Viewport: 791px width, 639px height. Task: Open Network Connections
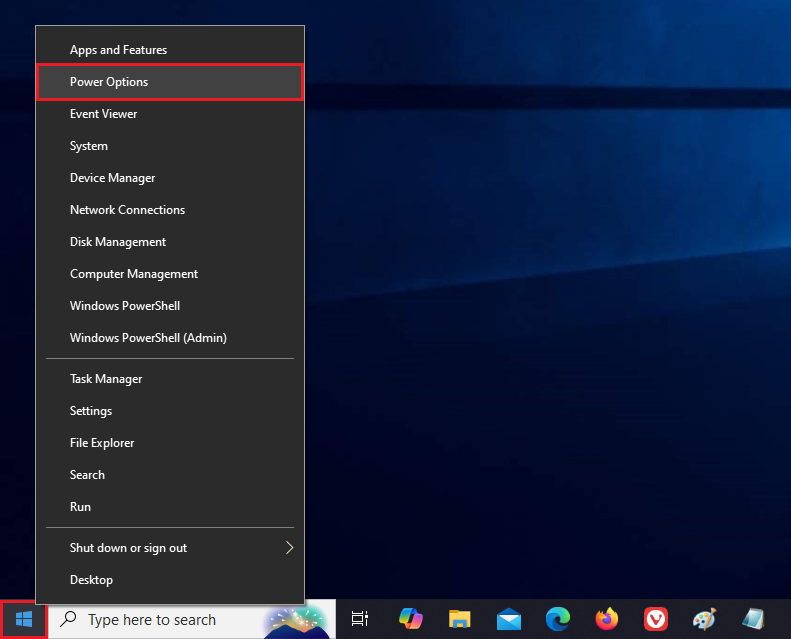pyautogui.click(x=170, y=210)
